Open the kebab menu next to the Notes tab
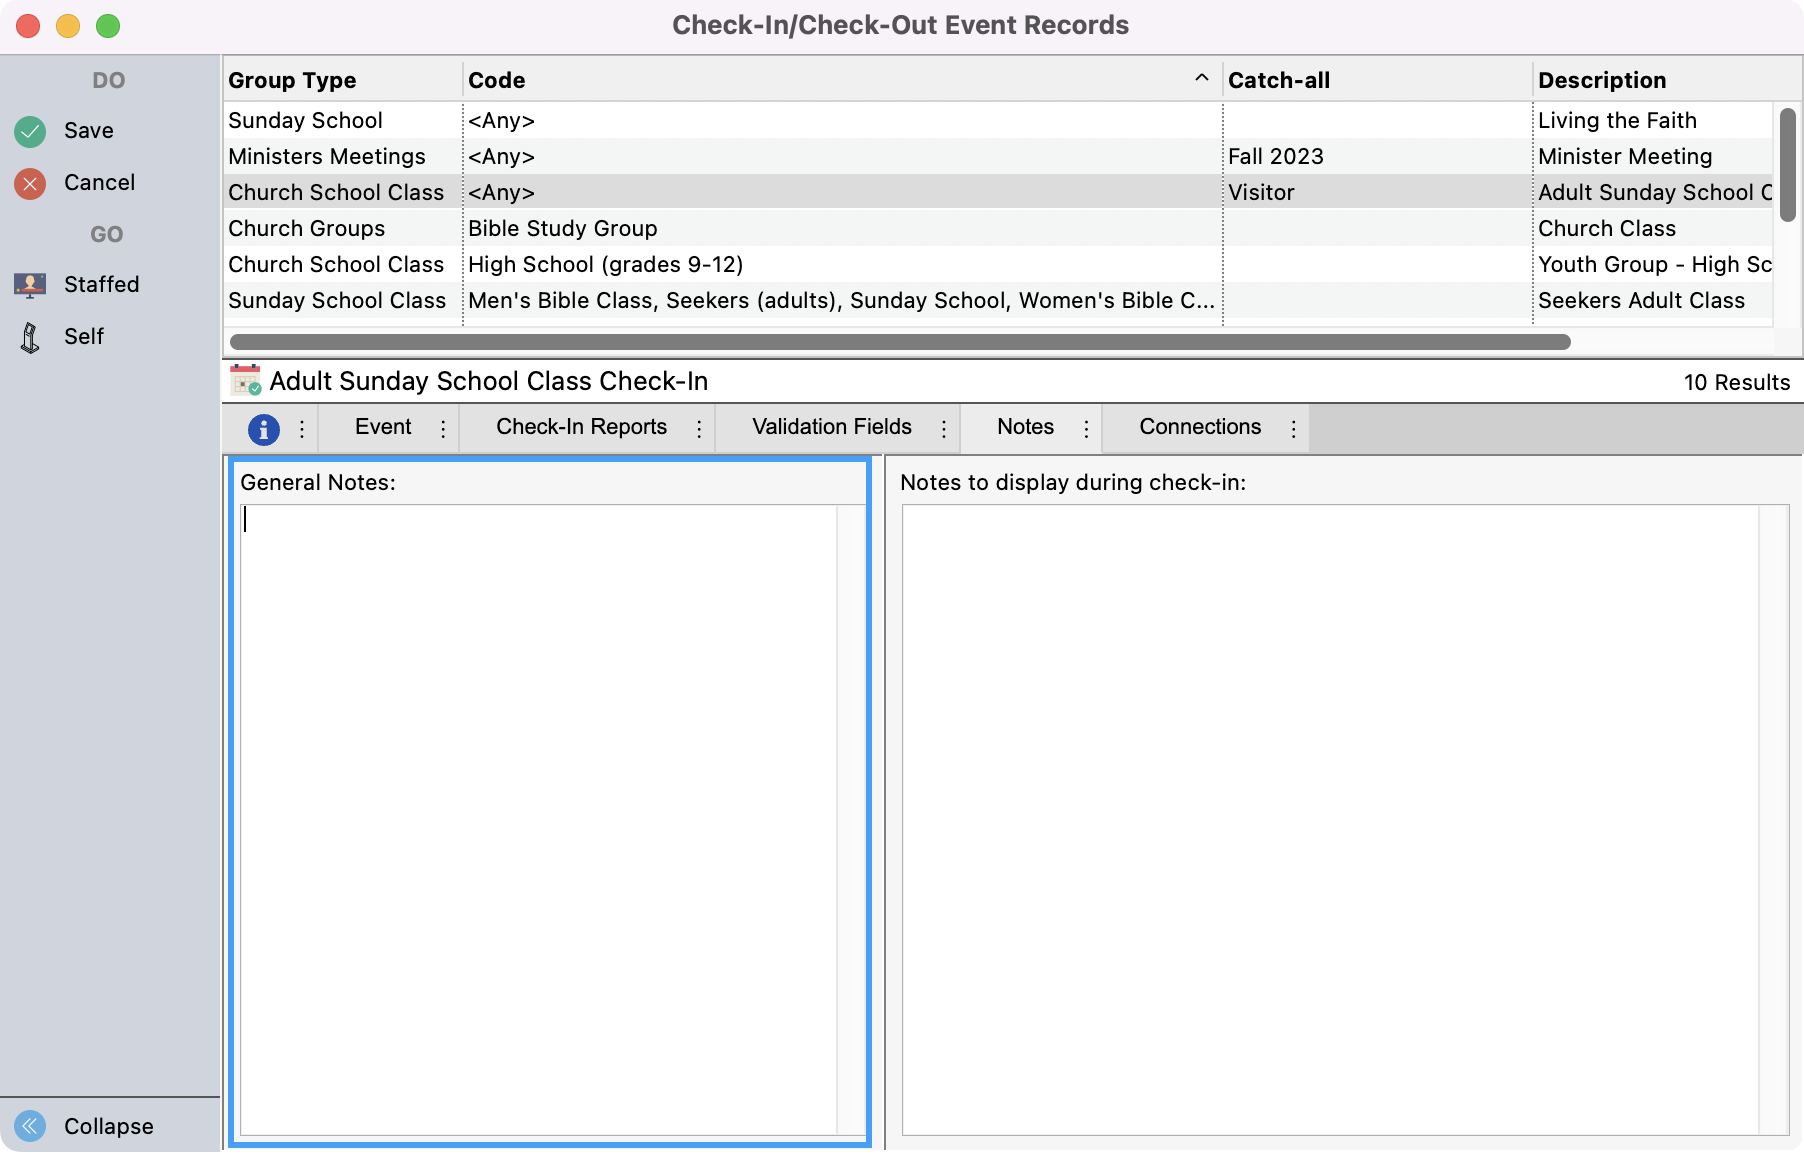 coord(1086,429)
